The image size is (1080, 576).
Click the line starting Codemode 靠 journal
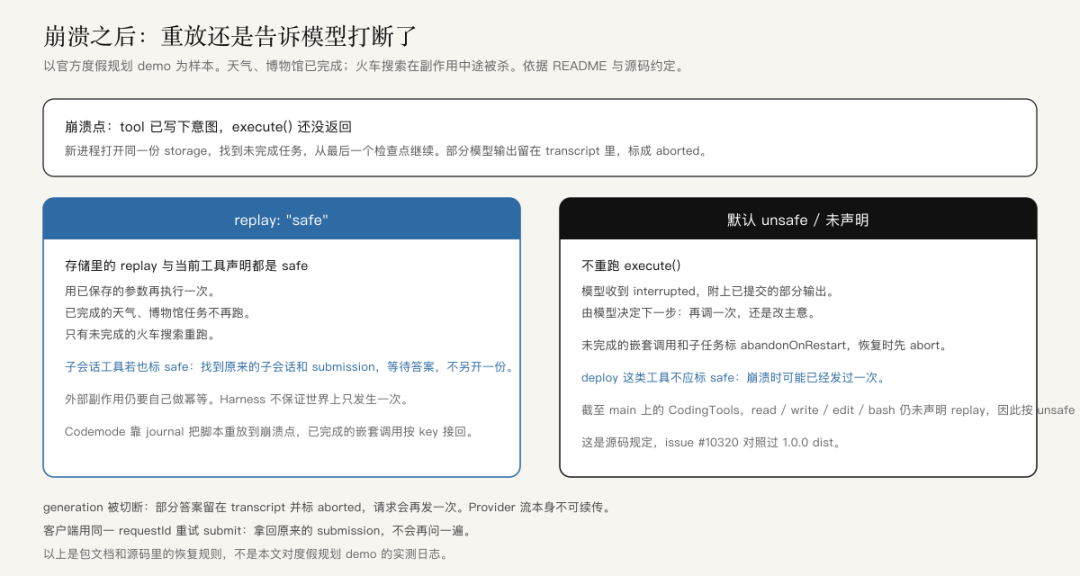pyautogui.click(x=269, y=432)
